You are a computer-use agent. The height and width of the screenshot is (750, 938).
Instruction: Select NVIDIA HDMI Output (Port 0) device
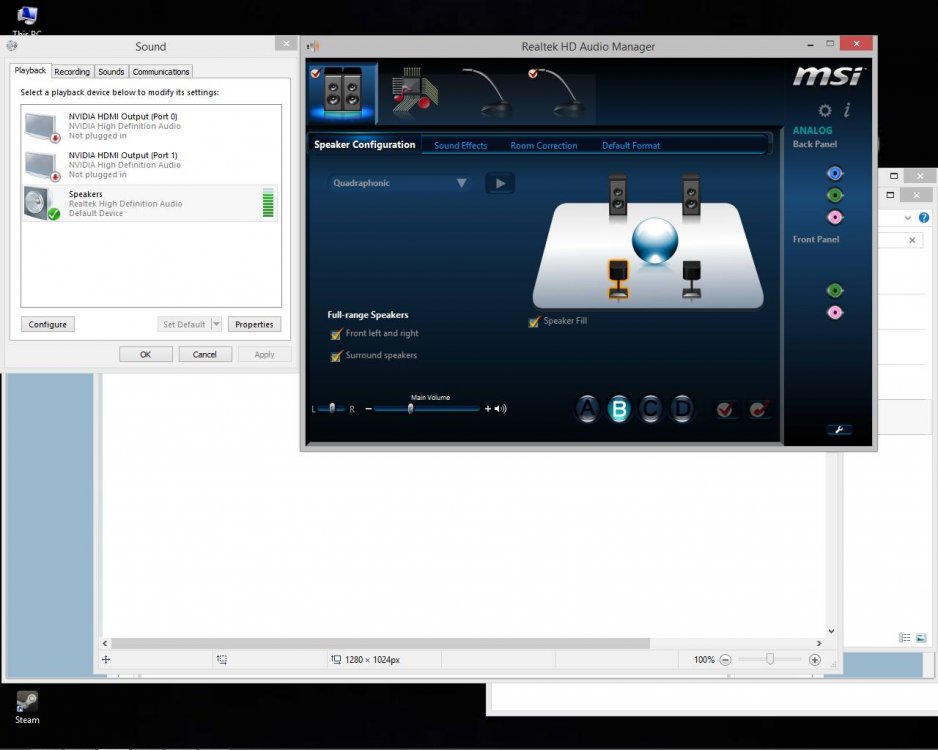pos(151,126)
